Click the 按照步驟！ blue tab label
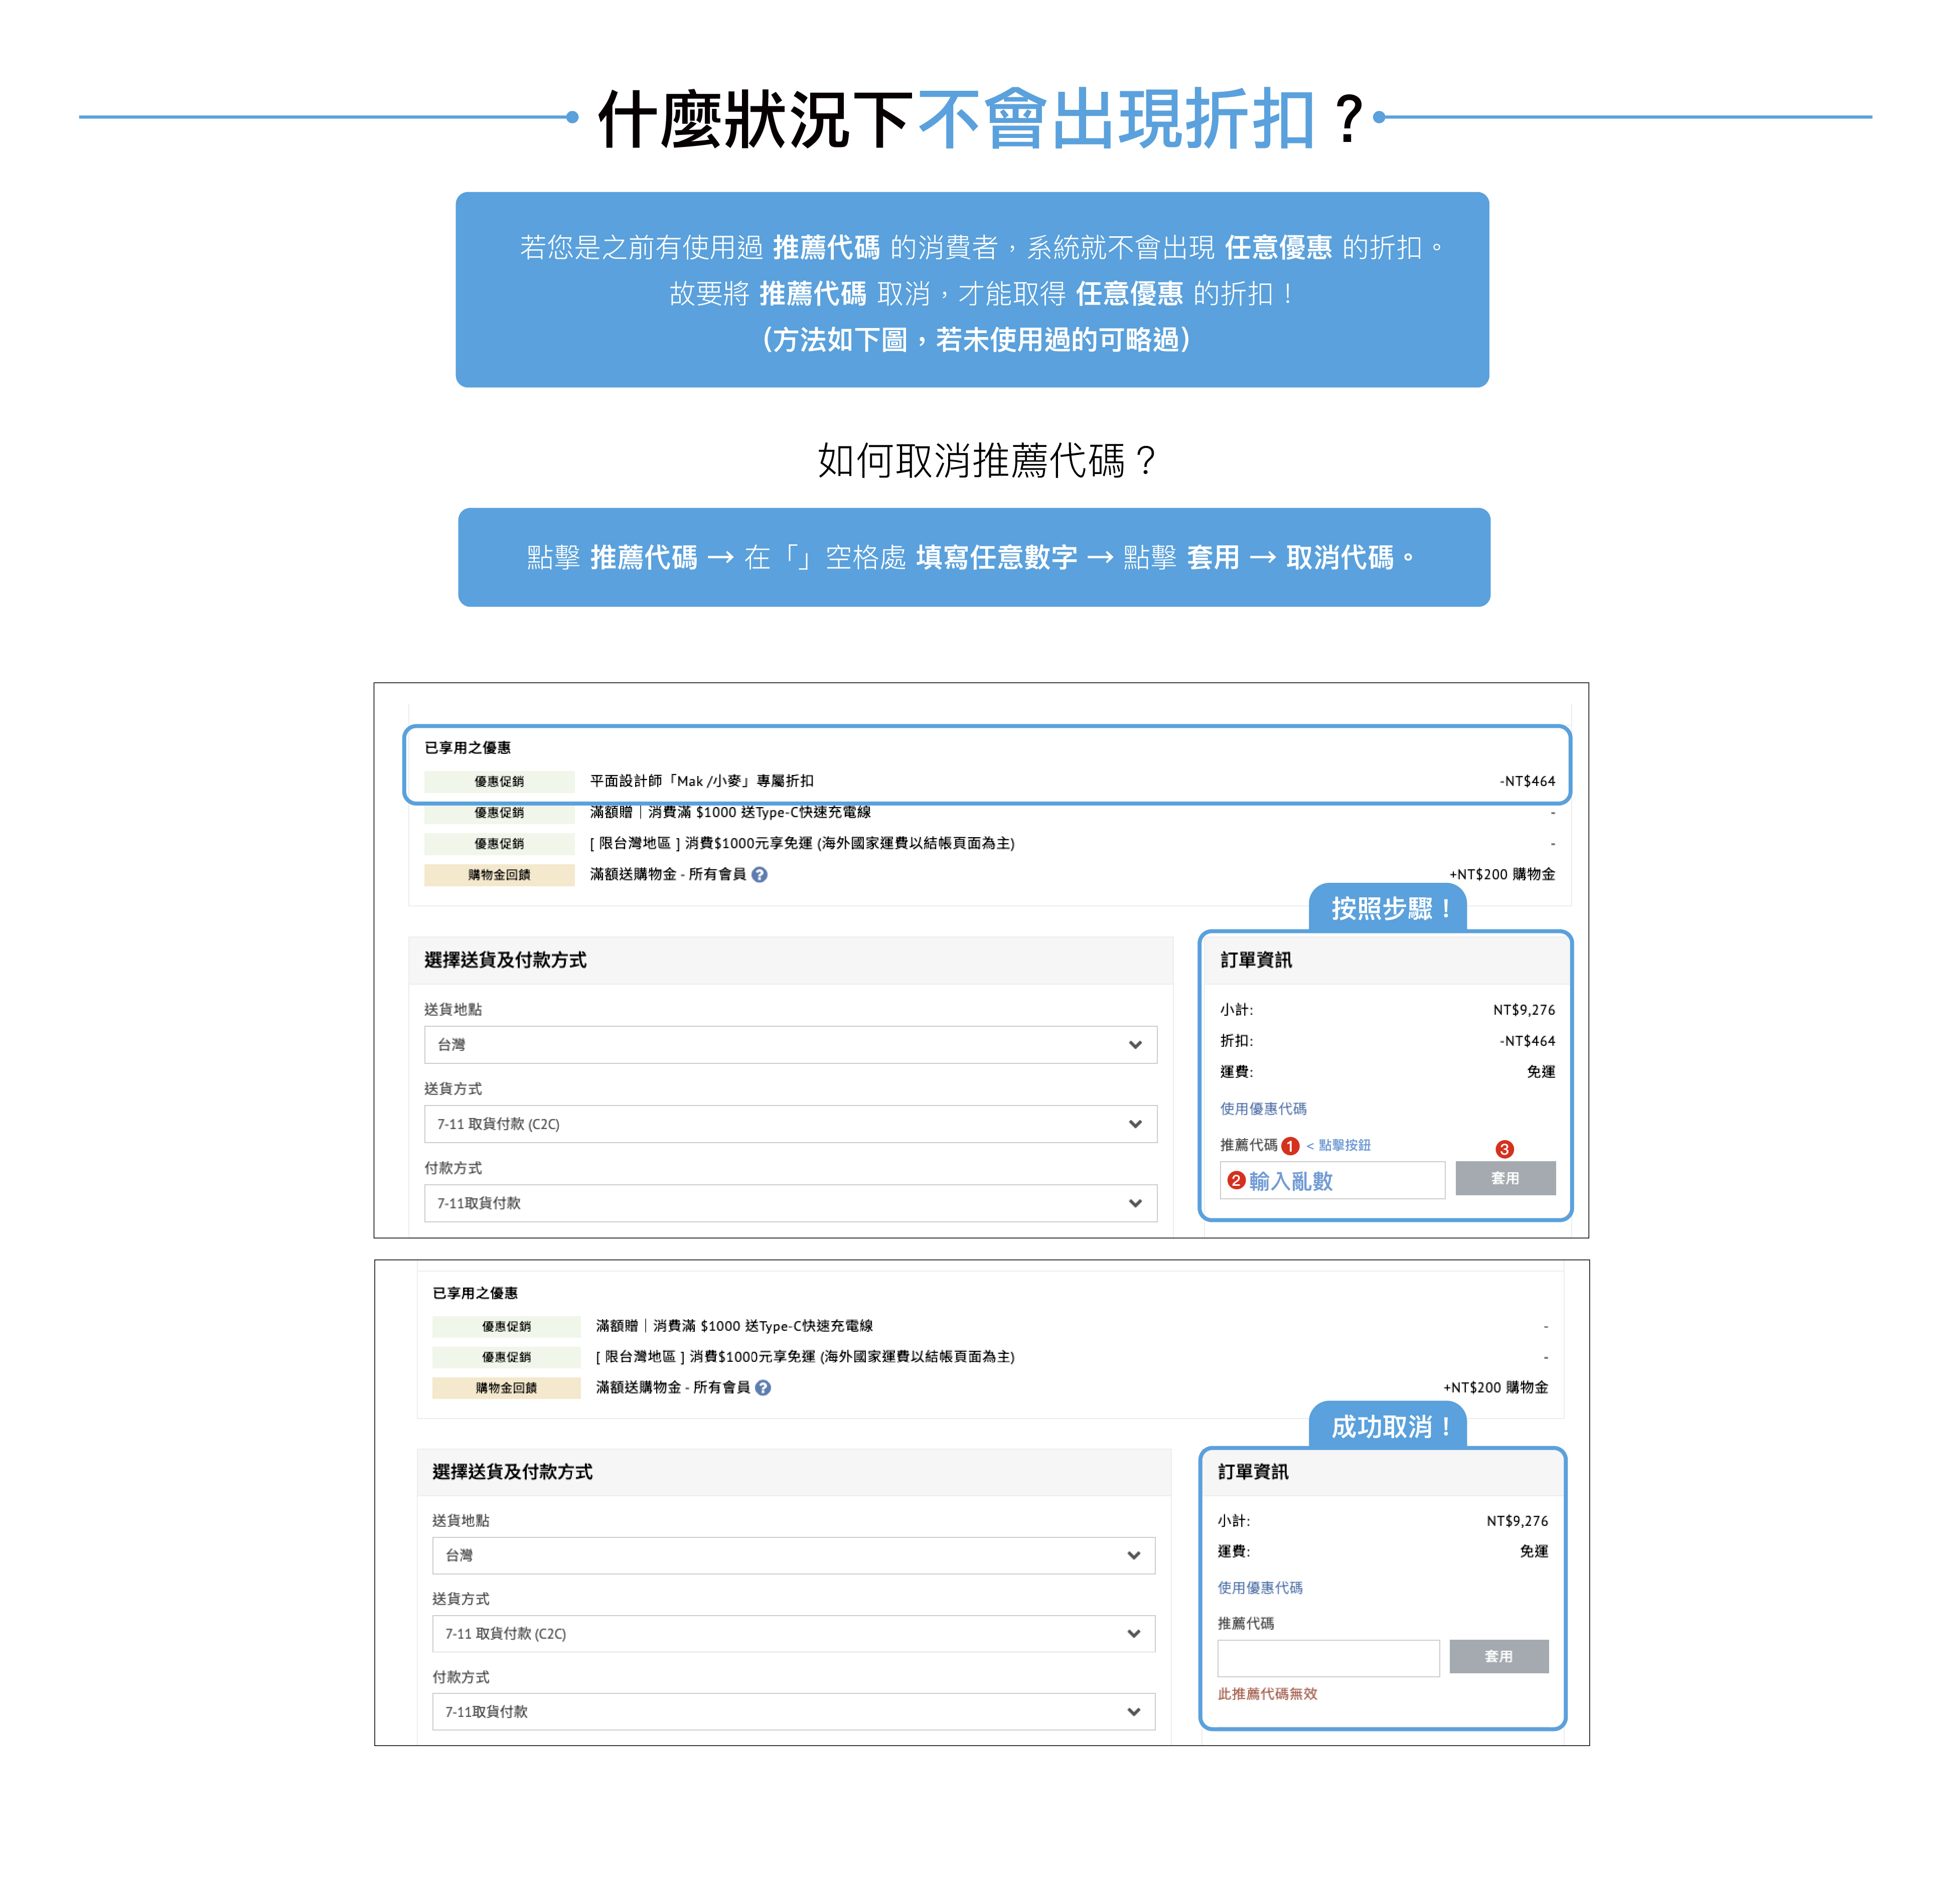Screen dimensions: 1960x1888 point(1388,909)
